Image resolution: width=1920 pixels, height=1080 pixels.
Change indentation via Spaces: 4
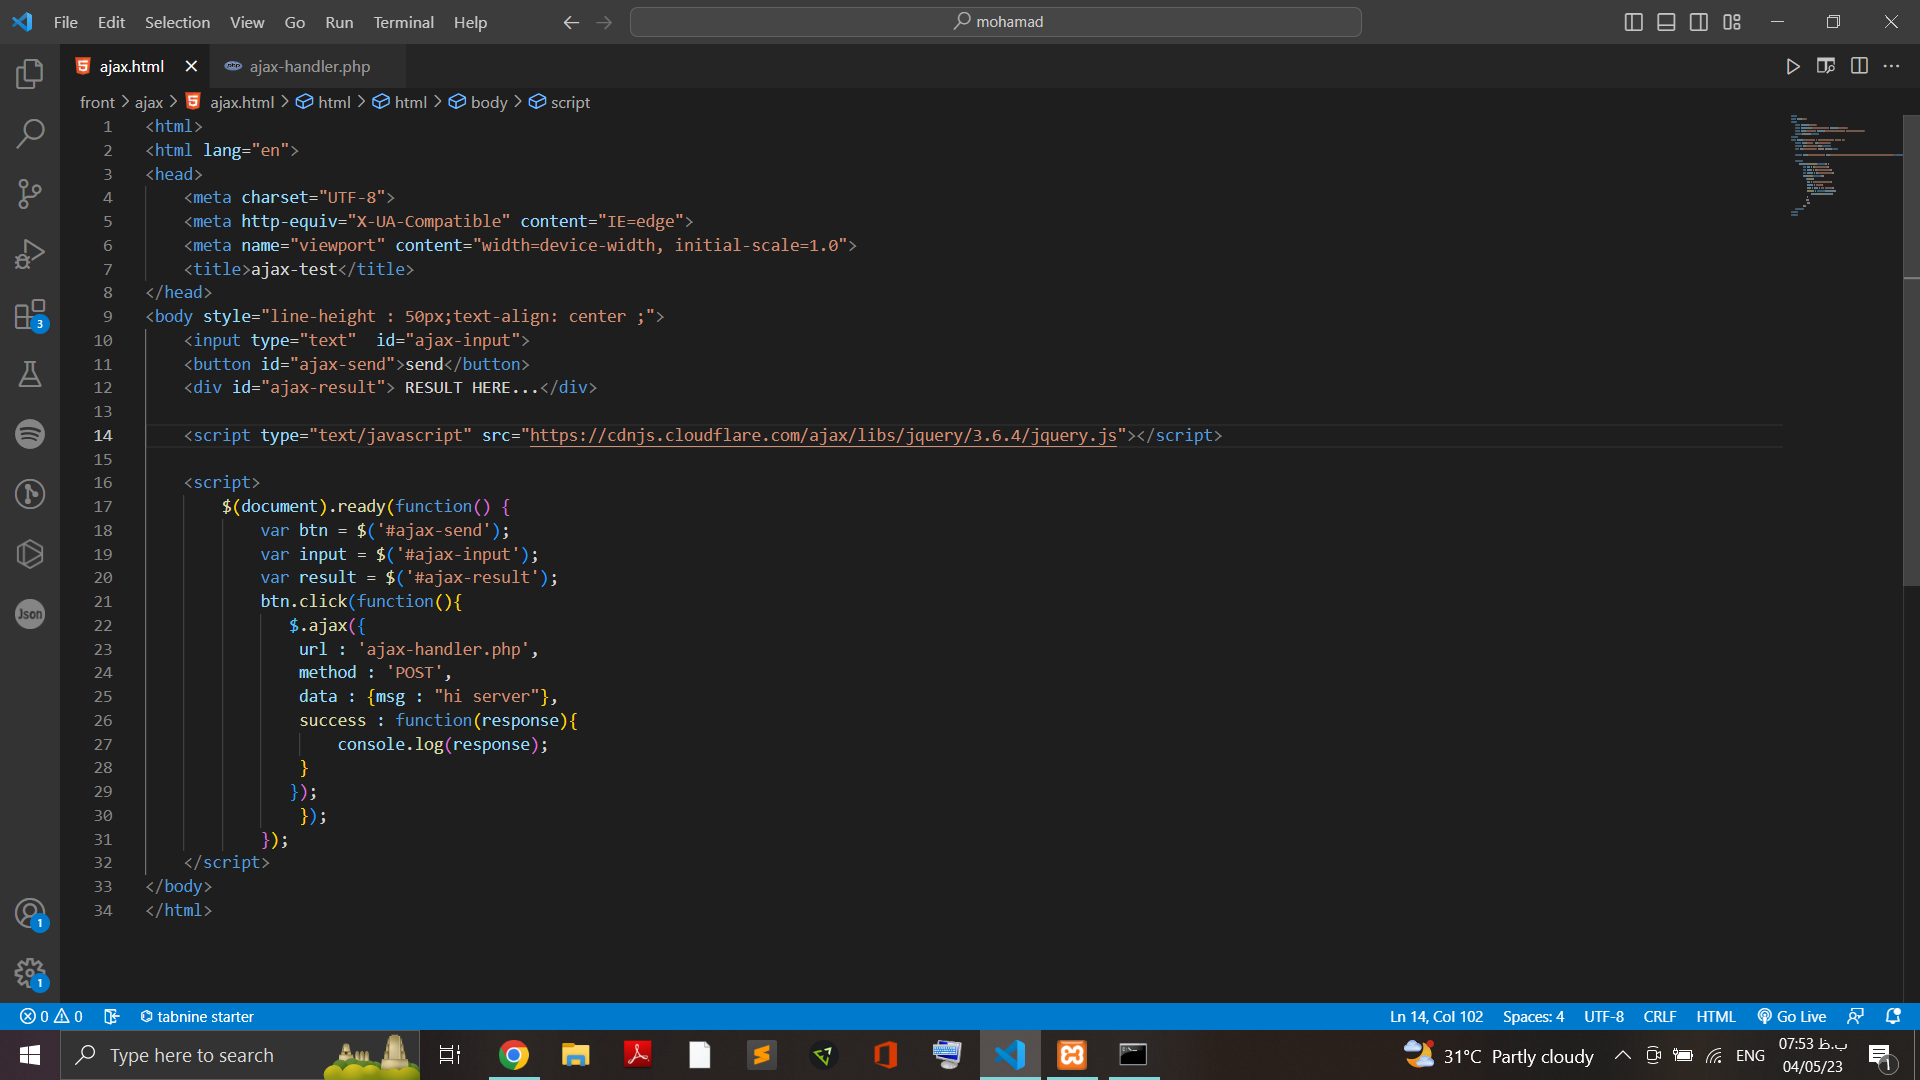point(1533,1016)
